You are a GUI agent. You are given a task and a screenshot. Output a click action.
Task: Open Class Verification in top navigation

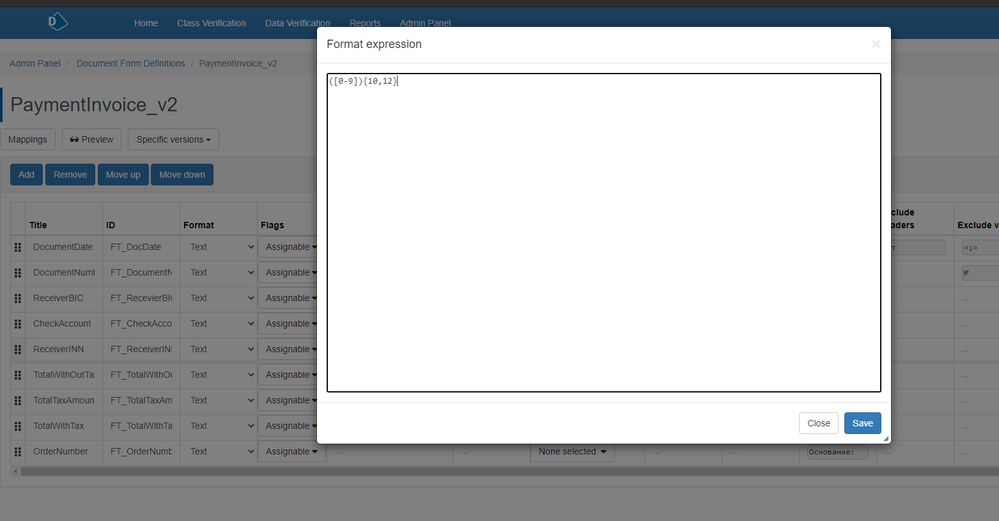click(x=212, y=23)
